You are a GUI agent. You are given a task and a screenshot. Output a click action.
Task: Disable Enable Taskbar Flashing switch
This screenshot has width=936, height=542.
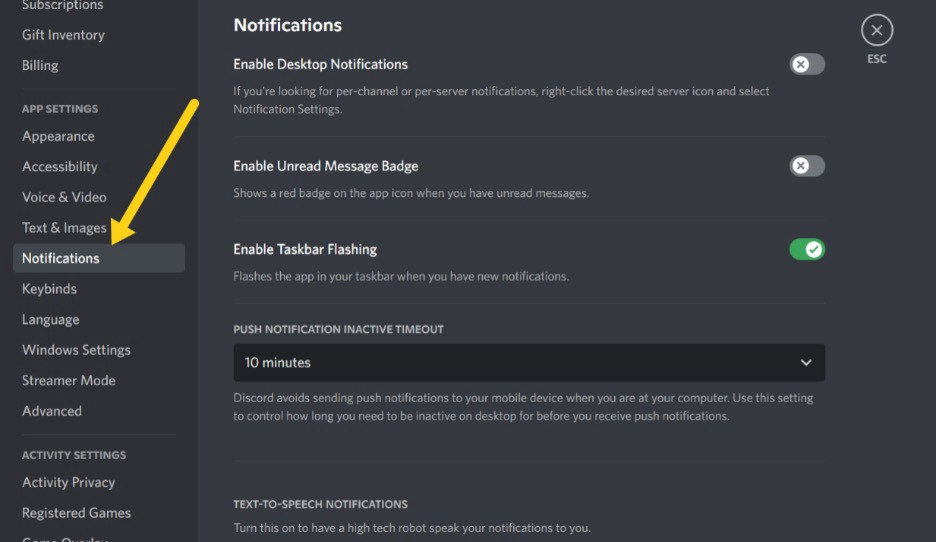(x=807, y=249)
